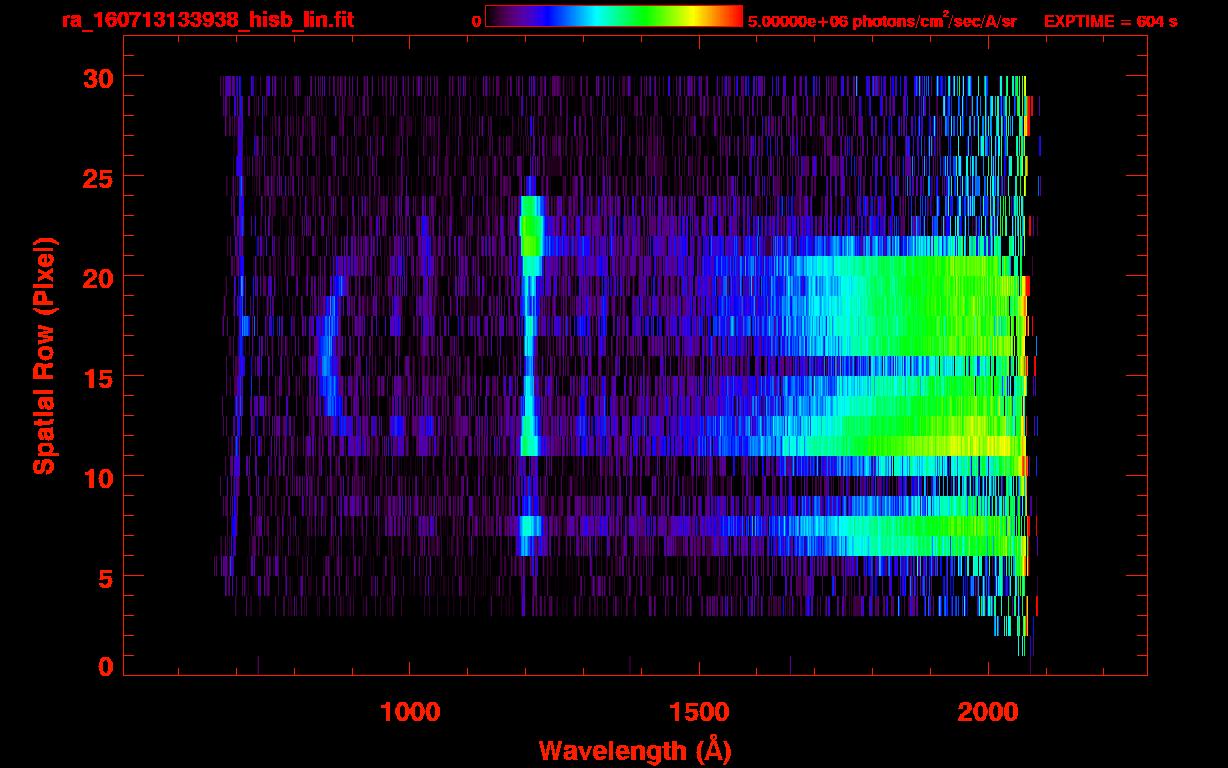Viewport: 1228px width, 768px height.
Task: Click the Spatial Row (Pixel) axis label
Action: tap(44, 355)
